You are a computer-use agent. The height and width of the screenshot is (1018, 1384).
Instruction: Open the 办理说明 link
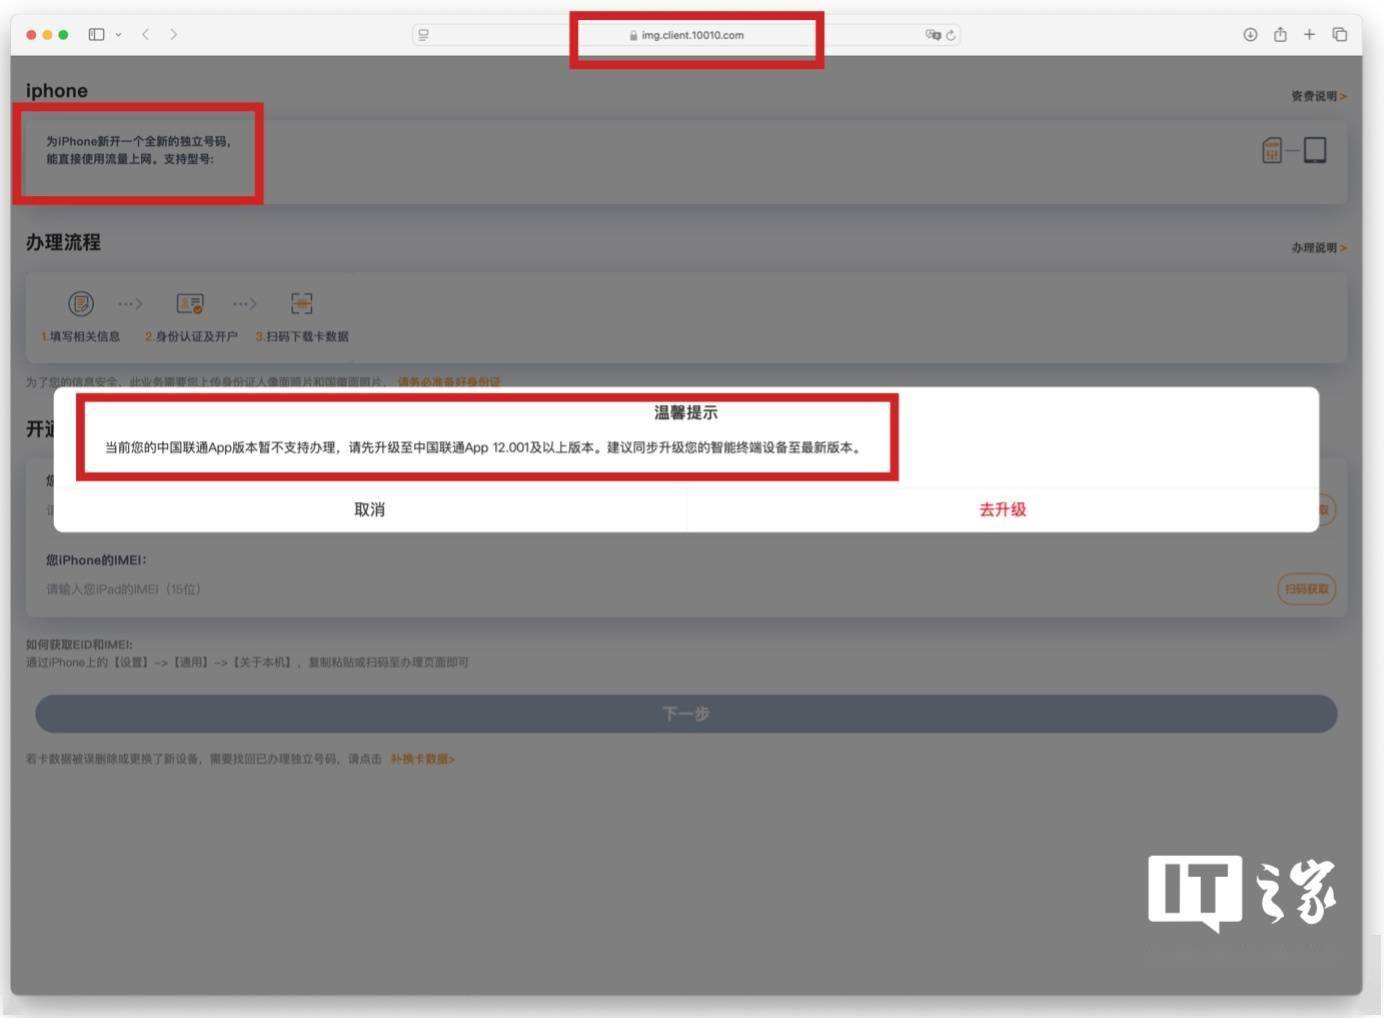click(1318, 247)
